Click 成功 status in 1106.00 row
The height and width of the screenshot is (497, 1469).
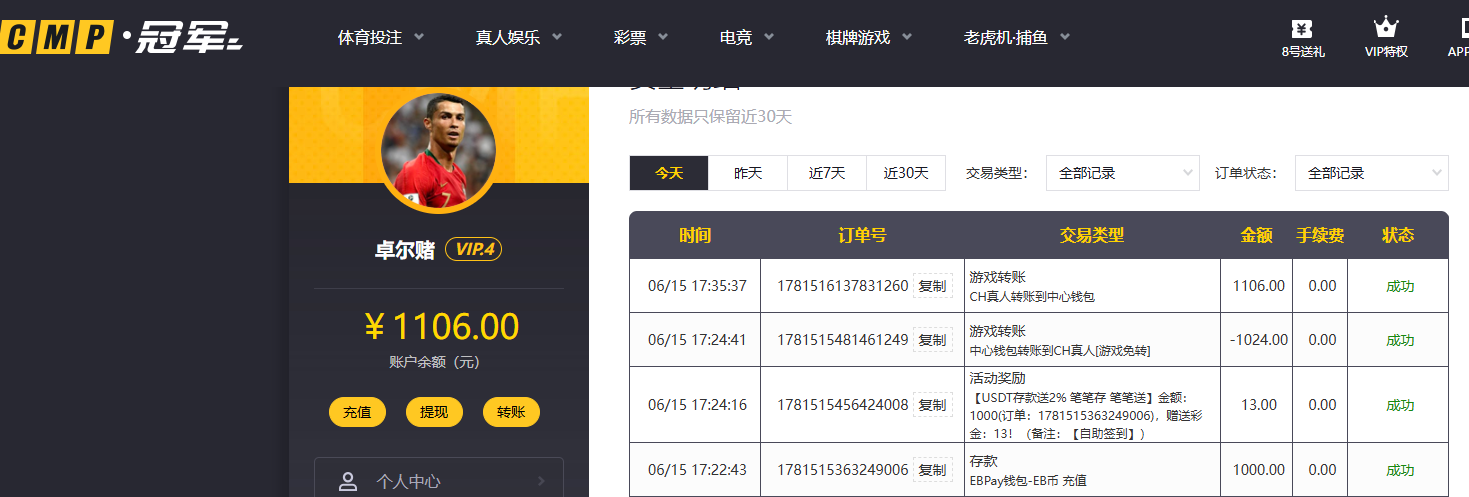pos(1400,286)
